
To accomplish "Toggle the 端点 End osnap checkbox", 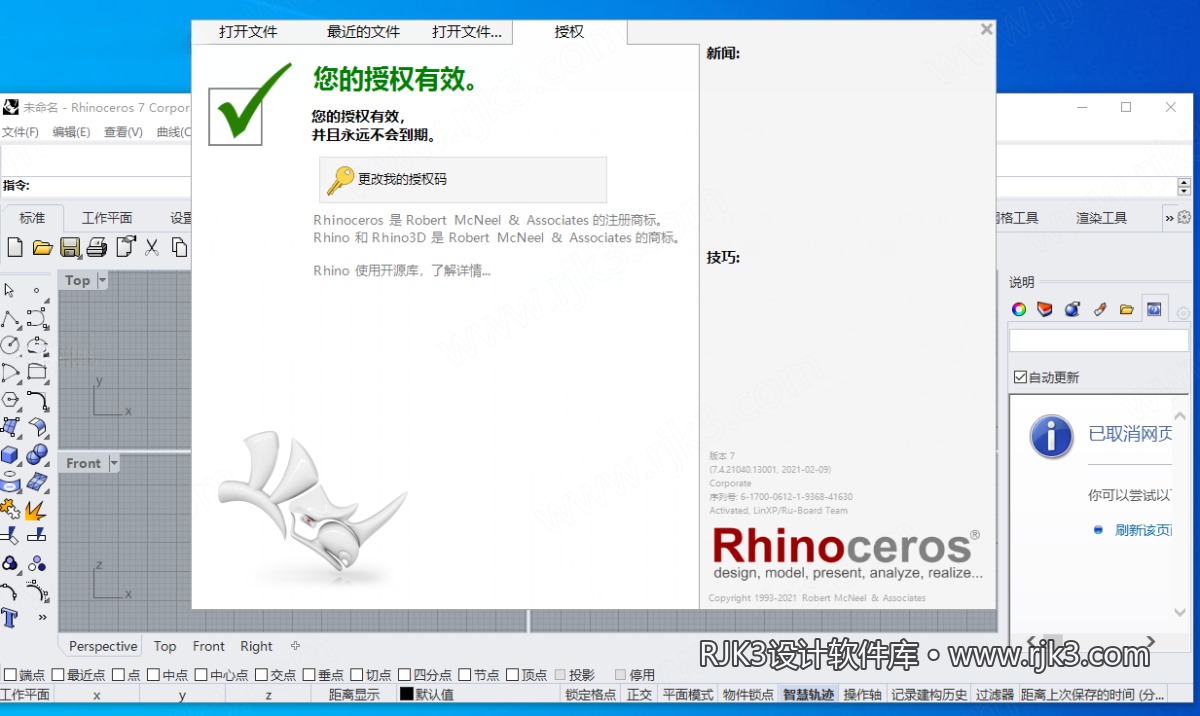I will point(9,675).
